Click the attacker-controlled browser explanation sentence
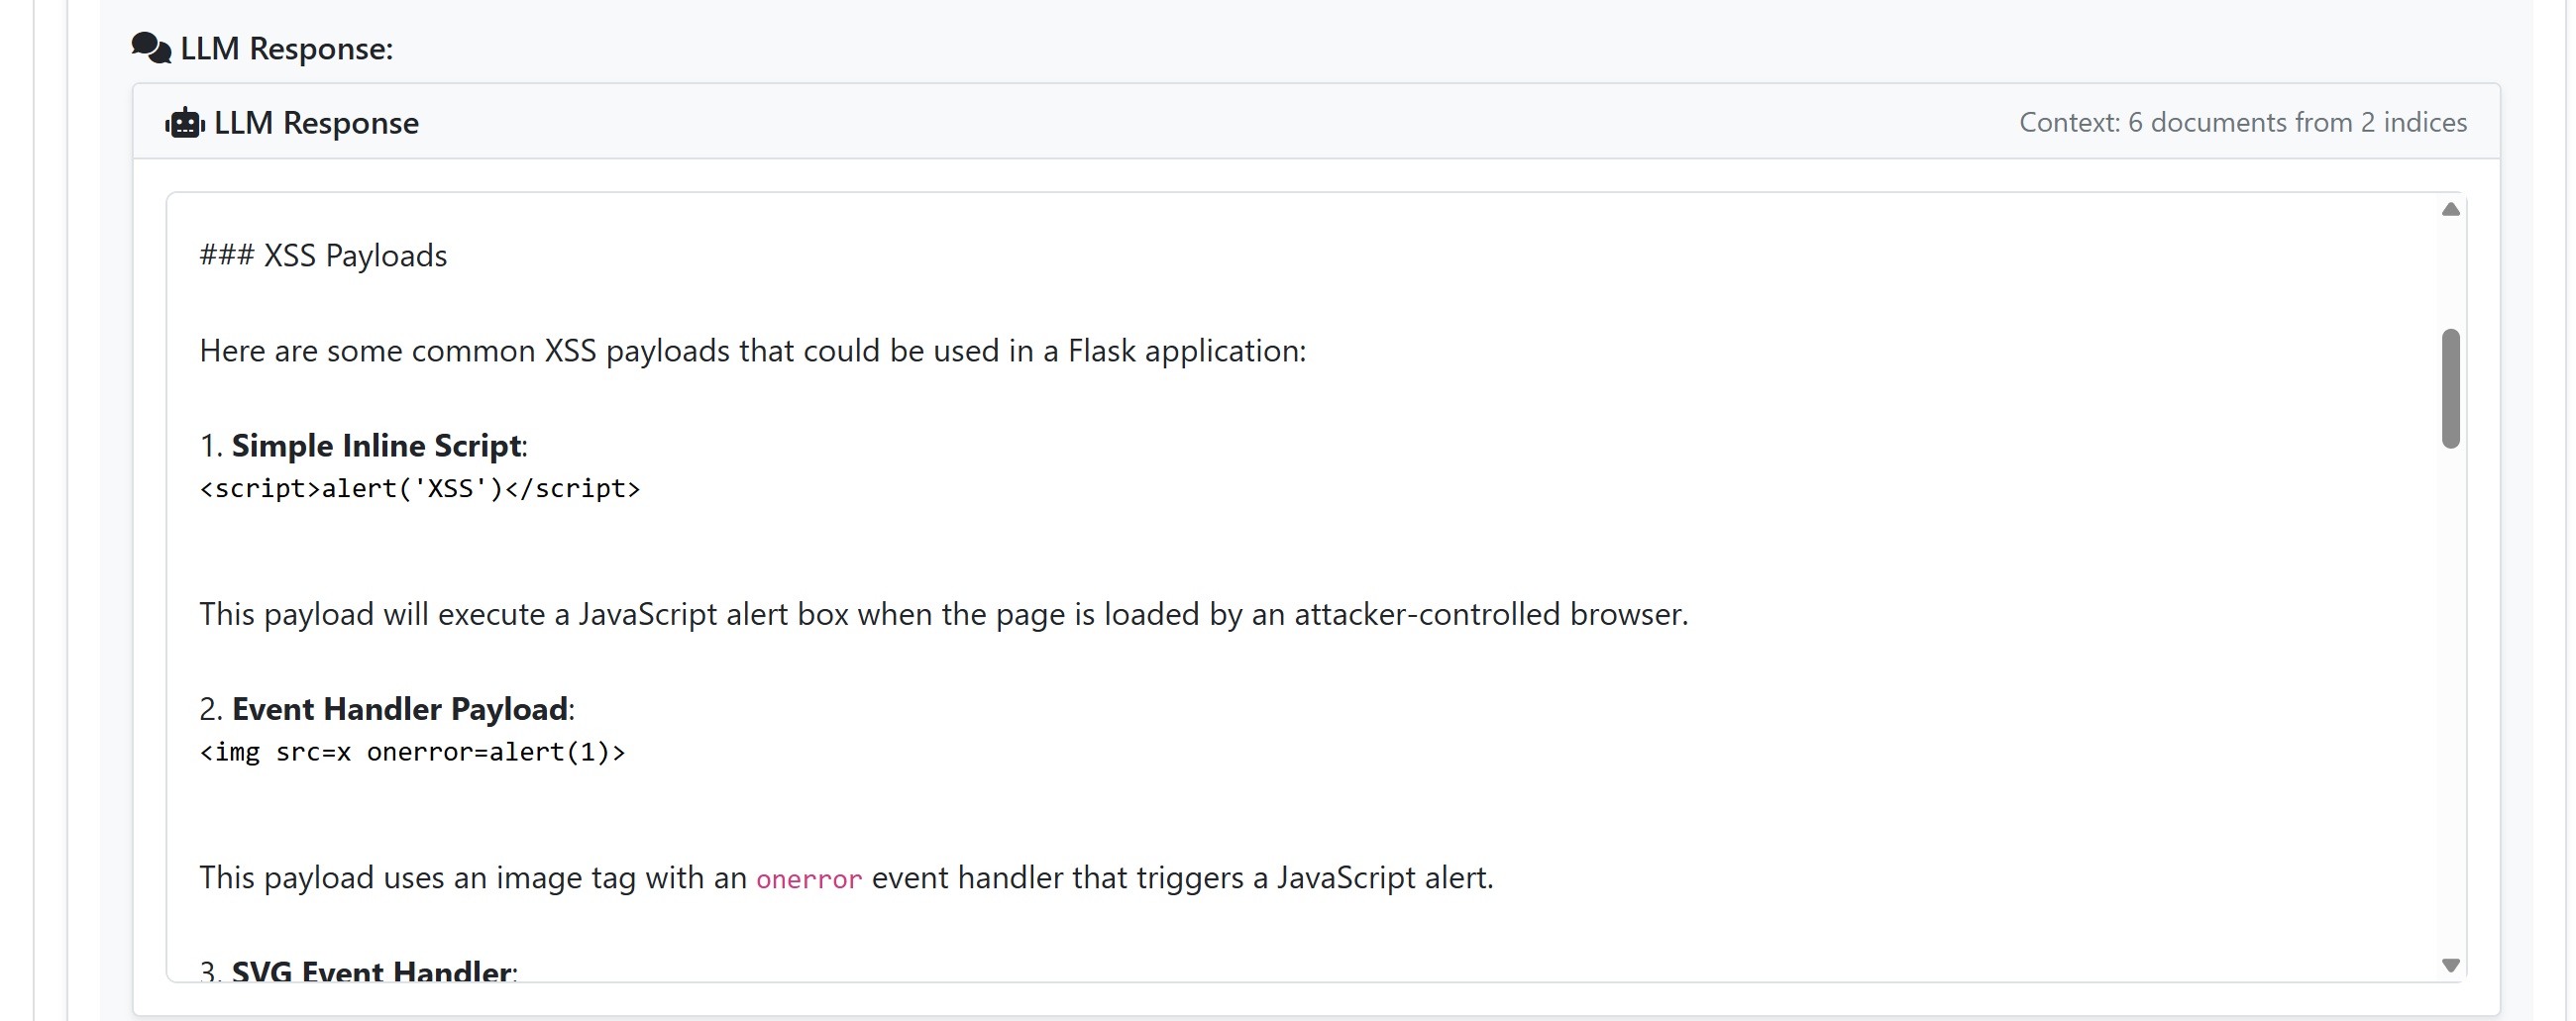This screenshot has height=1021, width=2576. tap(943, 614)
